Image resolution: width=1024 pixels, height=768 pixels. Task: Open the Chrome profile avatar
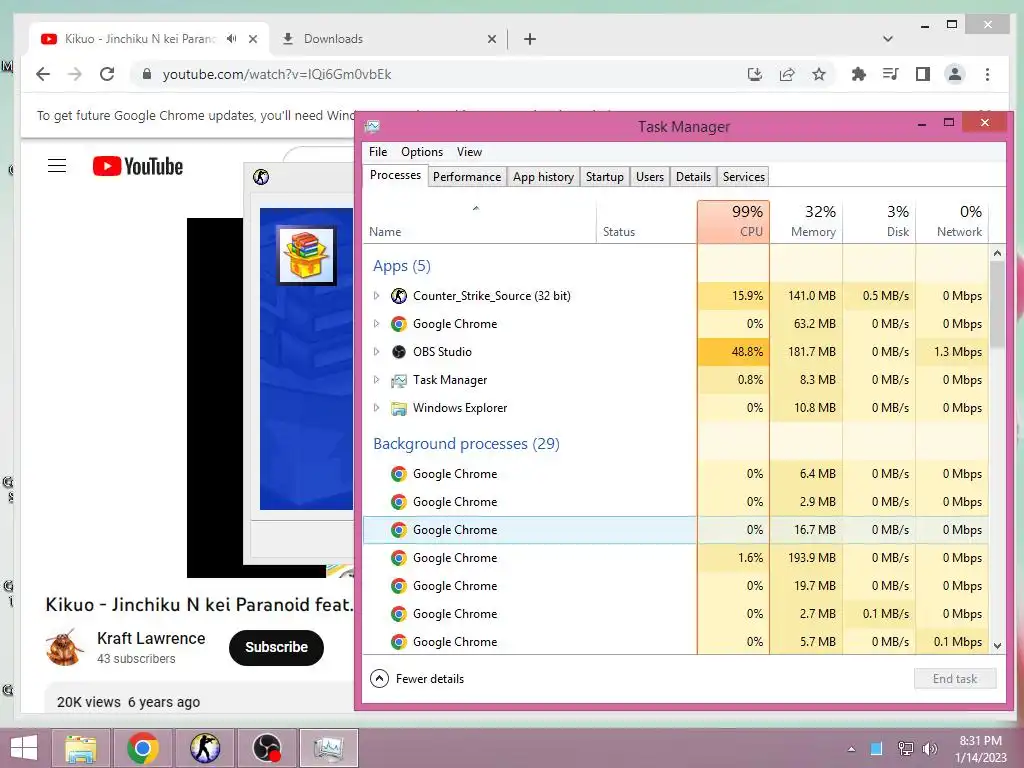955,74
